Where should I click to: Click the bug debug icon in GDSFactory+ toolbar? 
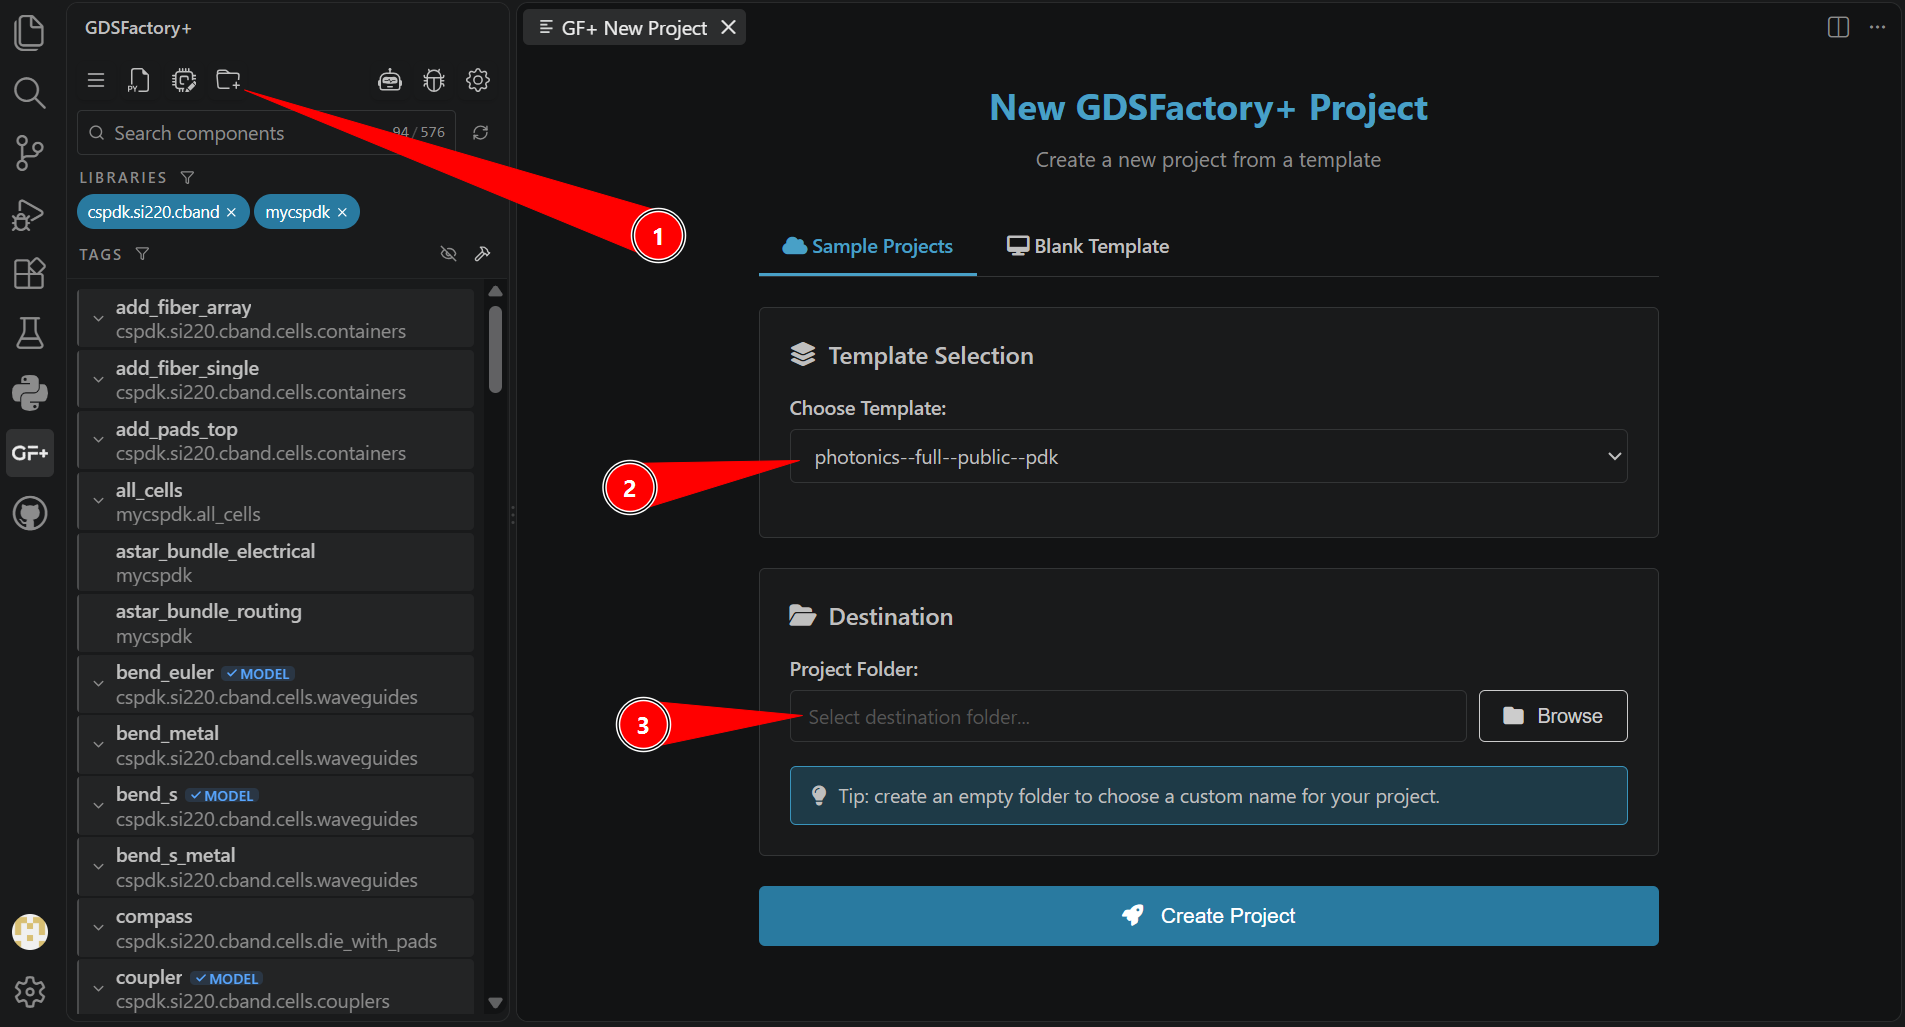(x=434, y=80)
